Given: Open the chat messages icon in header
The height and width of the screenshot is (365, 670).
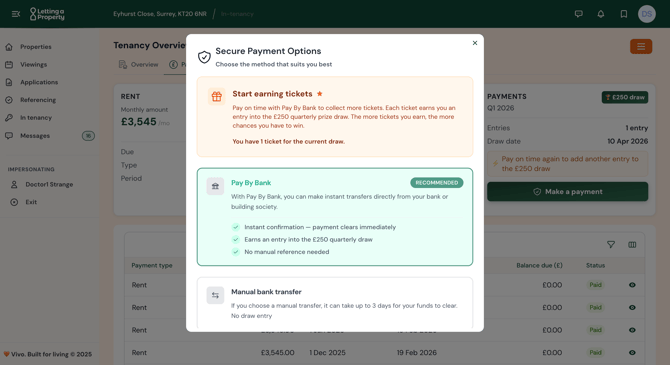Looking at the screenshot, I should coord(579,14).
